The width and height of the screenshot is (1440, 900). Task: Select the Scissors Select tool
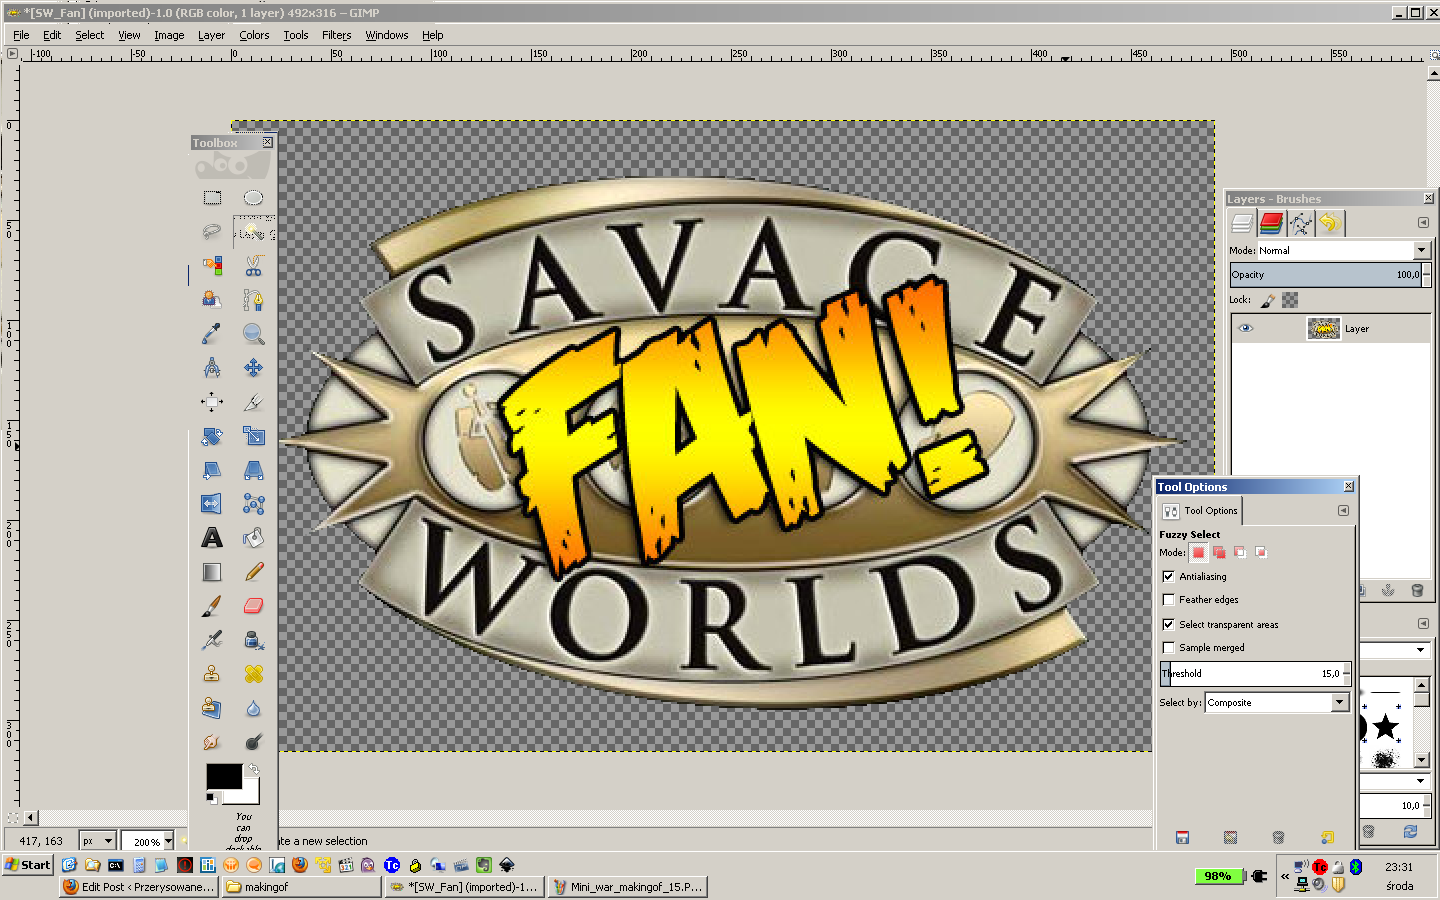tap(253, 266)
